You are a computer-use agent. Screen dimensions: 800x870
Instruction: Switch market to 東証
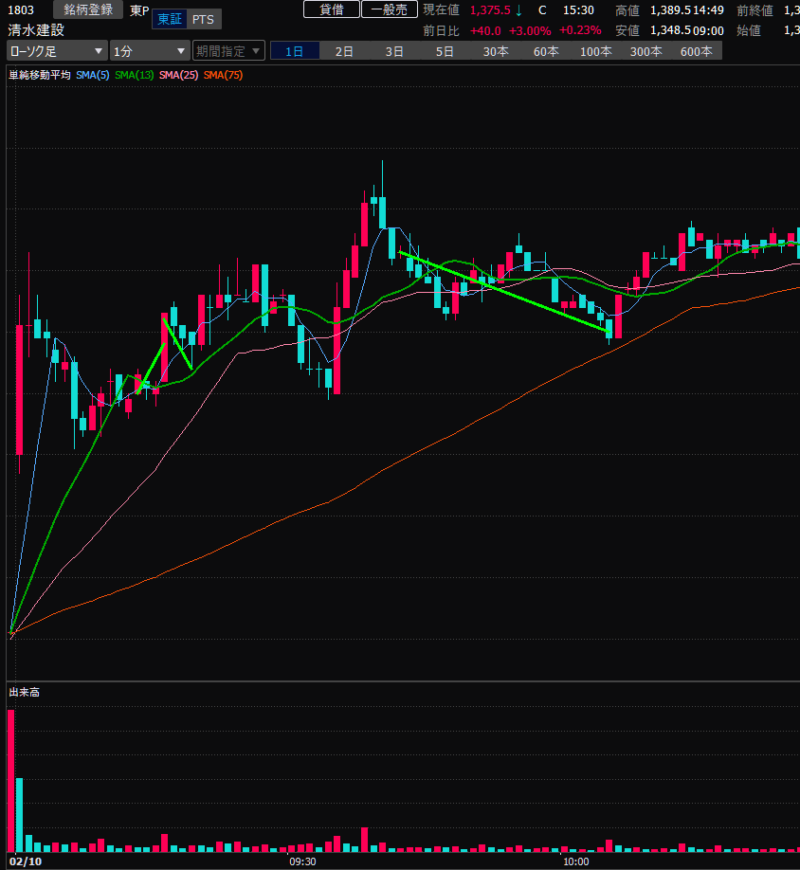coord(168,19)
